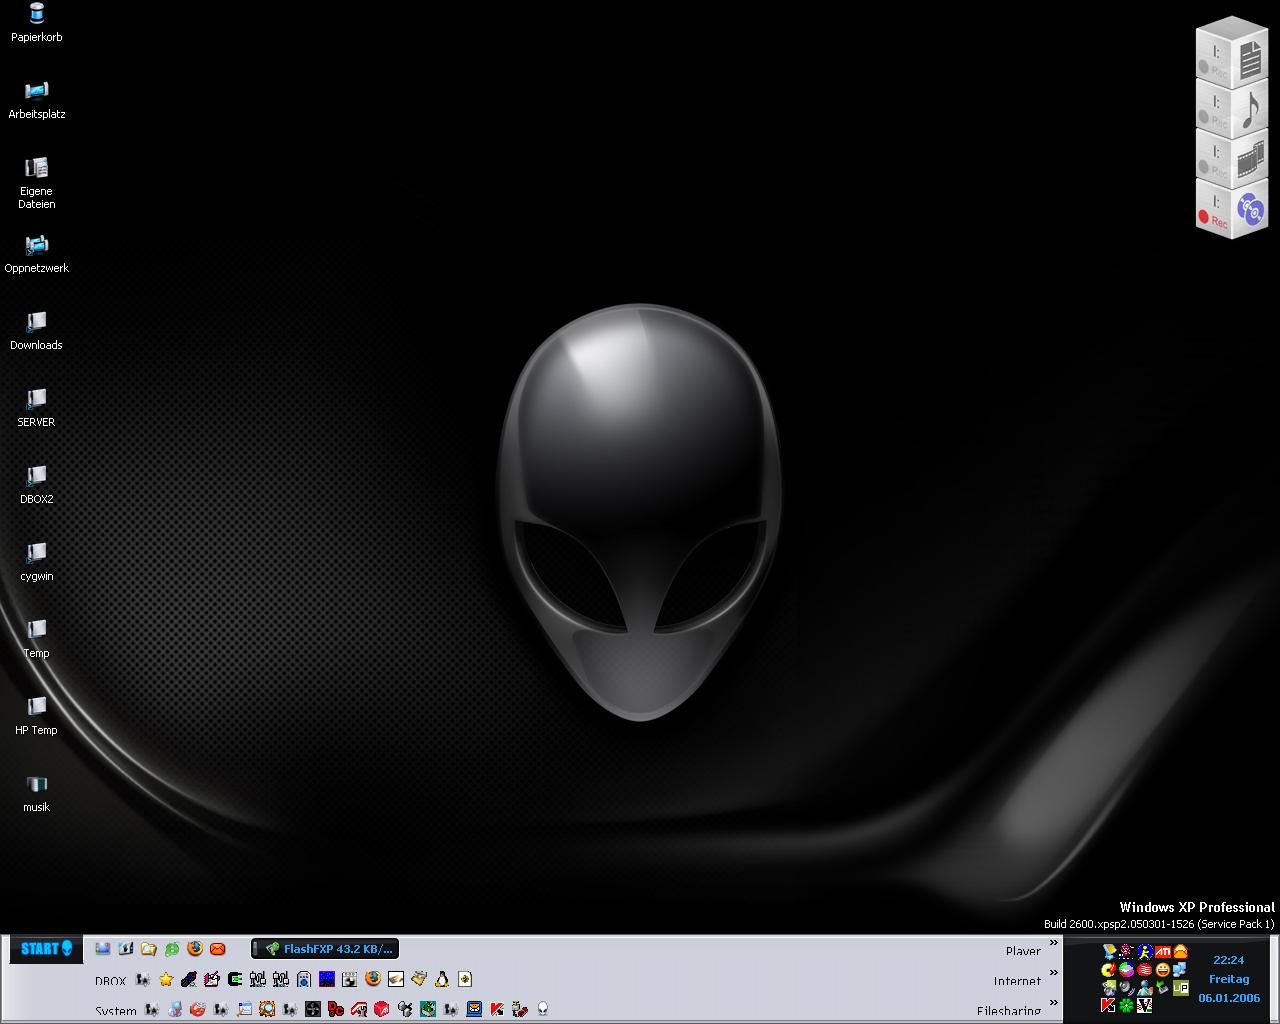Click the music note cube widget
Viewport: 1280px width, 1024px height.
click(1248, 110)
